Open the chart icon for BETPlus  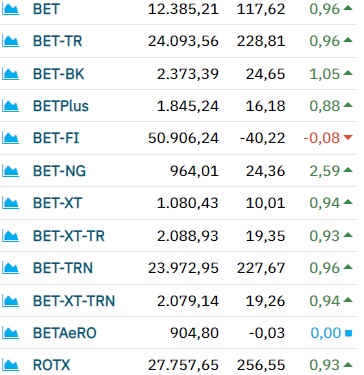[10, 106]
